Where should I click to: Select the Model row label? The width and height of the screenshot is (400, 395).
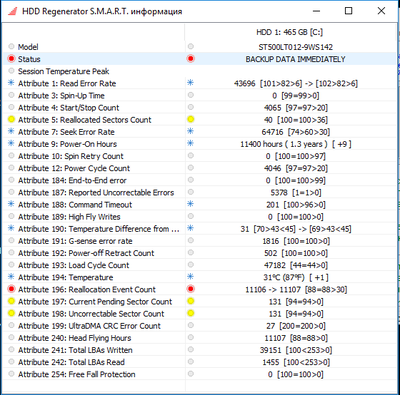tap(28, 47)
